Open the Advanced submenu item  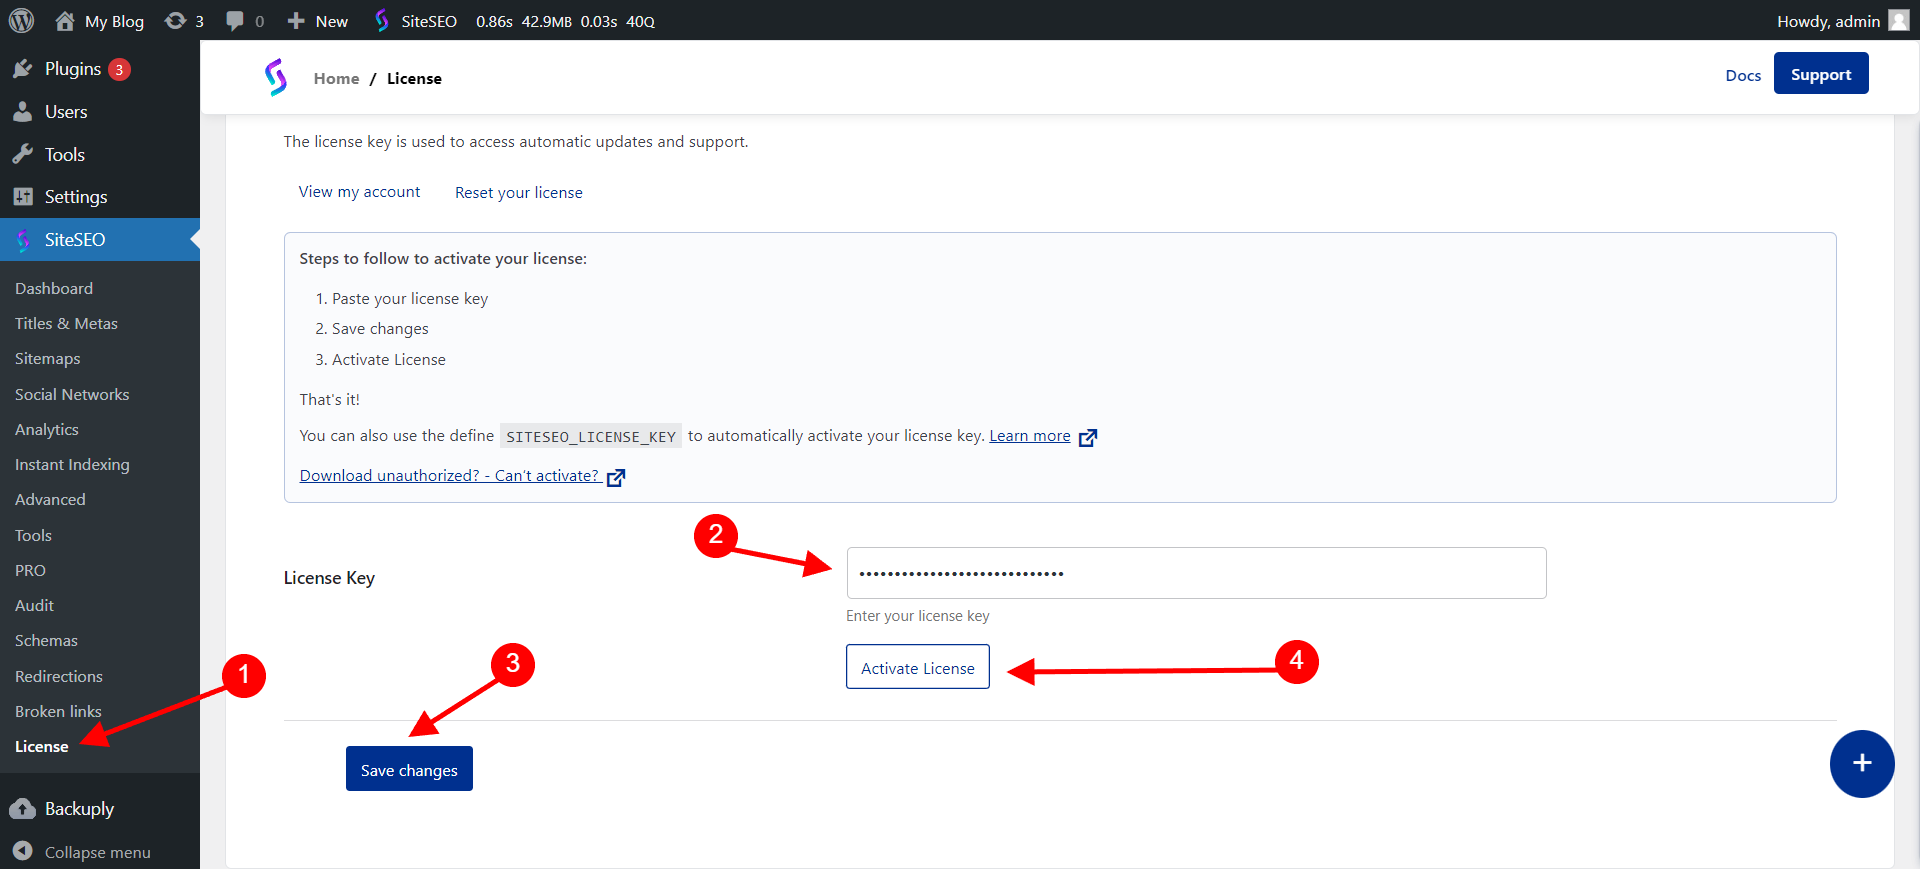coord(50,500)
